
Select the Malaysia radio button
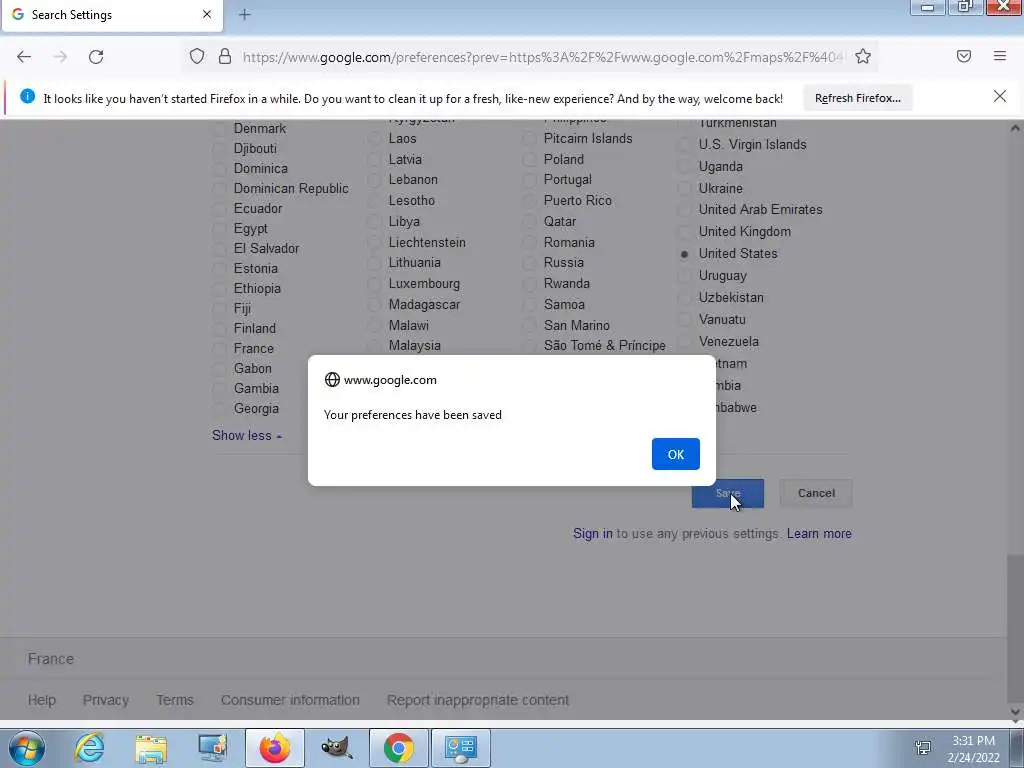(374, 345)
